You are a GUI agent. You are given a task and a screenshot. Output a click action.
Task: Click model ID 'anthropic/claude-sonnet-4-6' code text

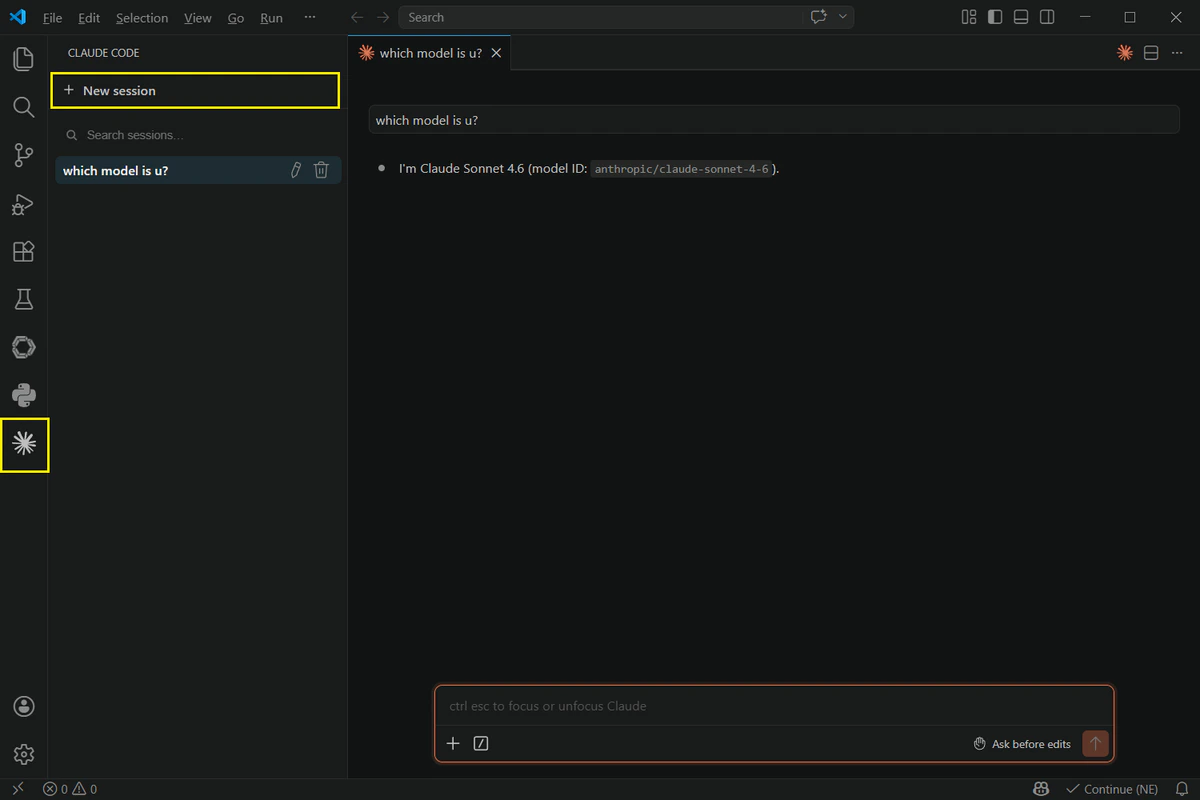pyautogui.click(x=681, y=169)
